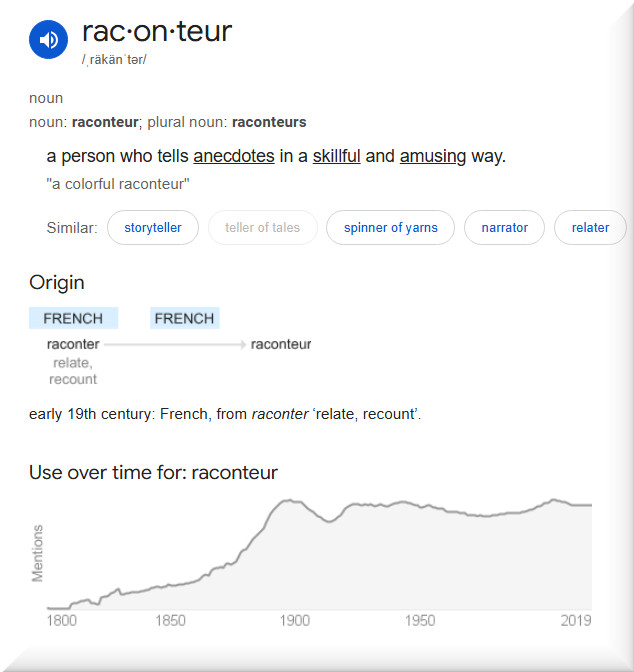Select the 'teller of tales' chip

pyautogui.click(x=262, y=228)
